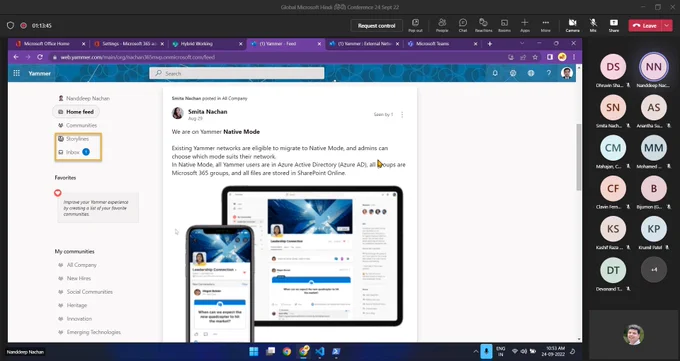Open the More actions menu
The image size is (680, 361).
click(x=546, y=25)
